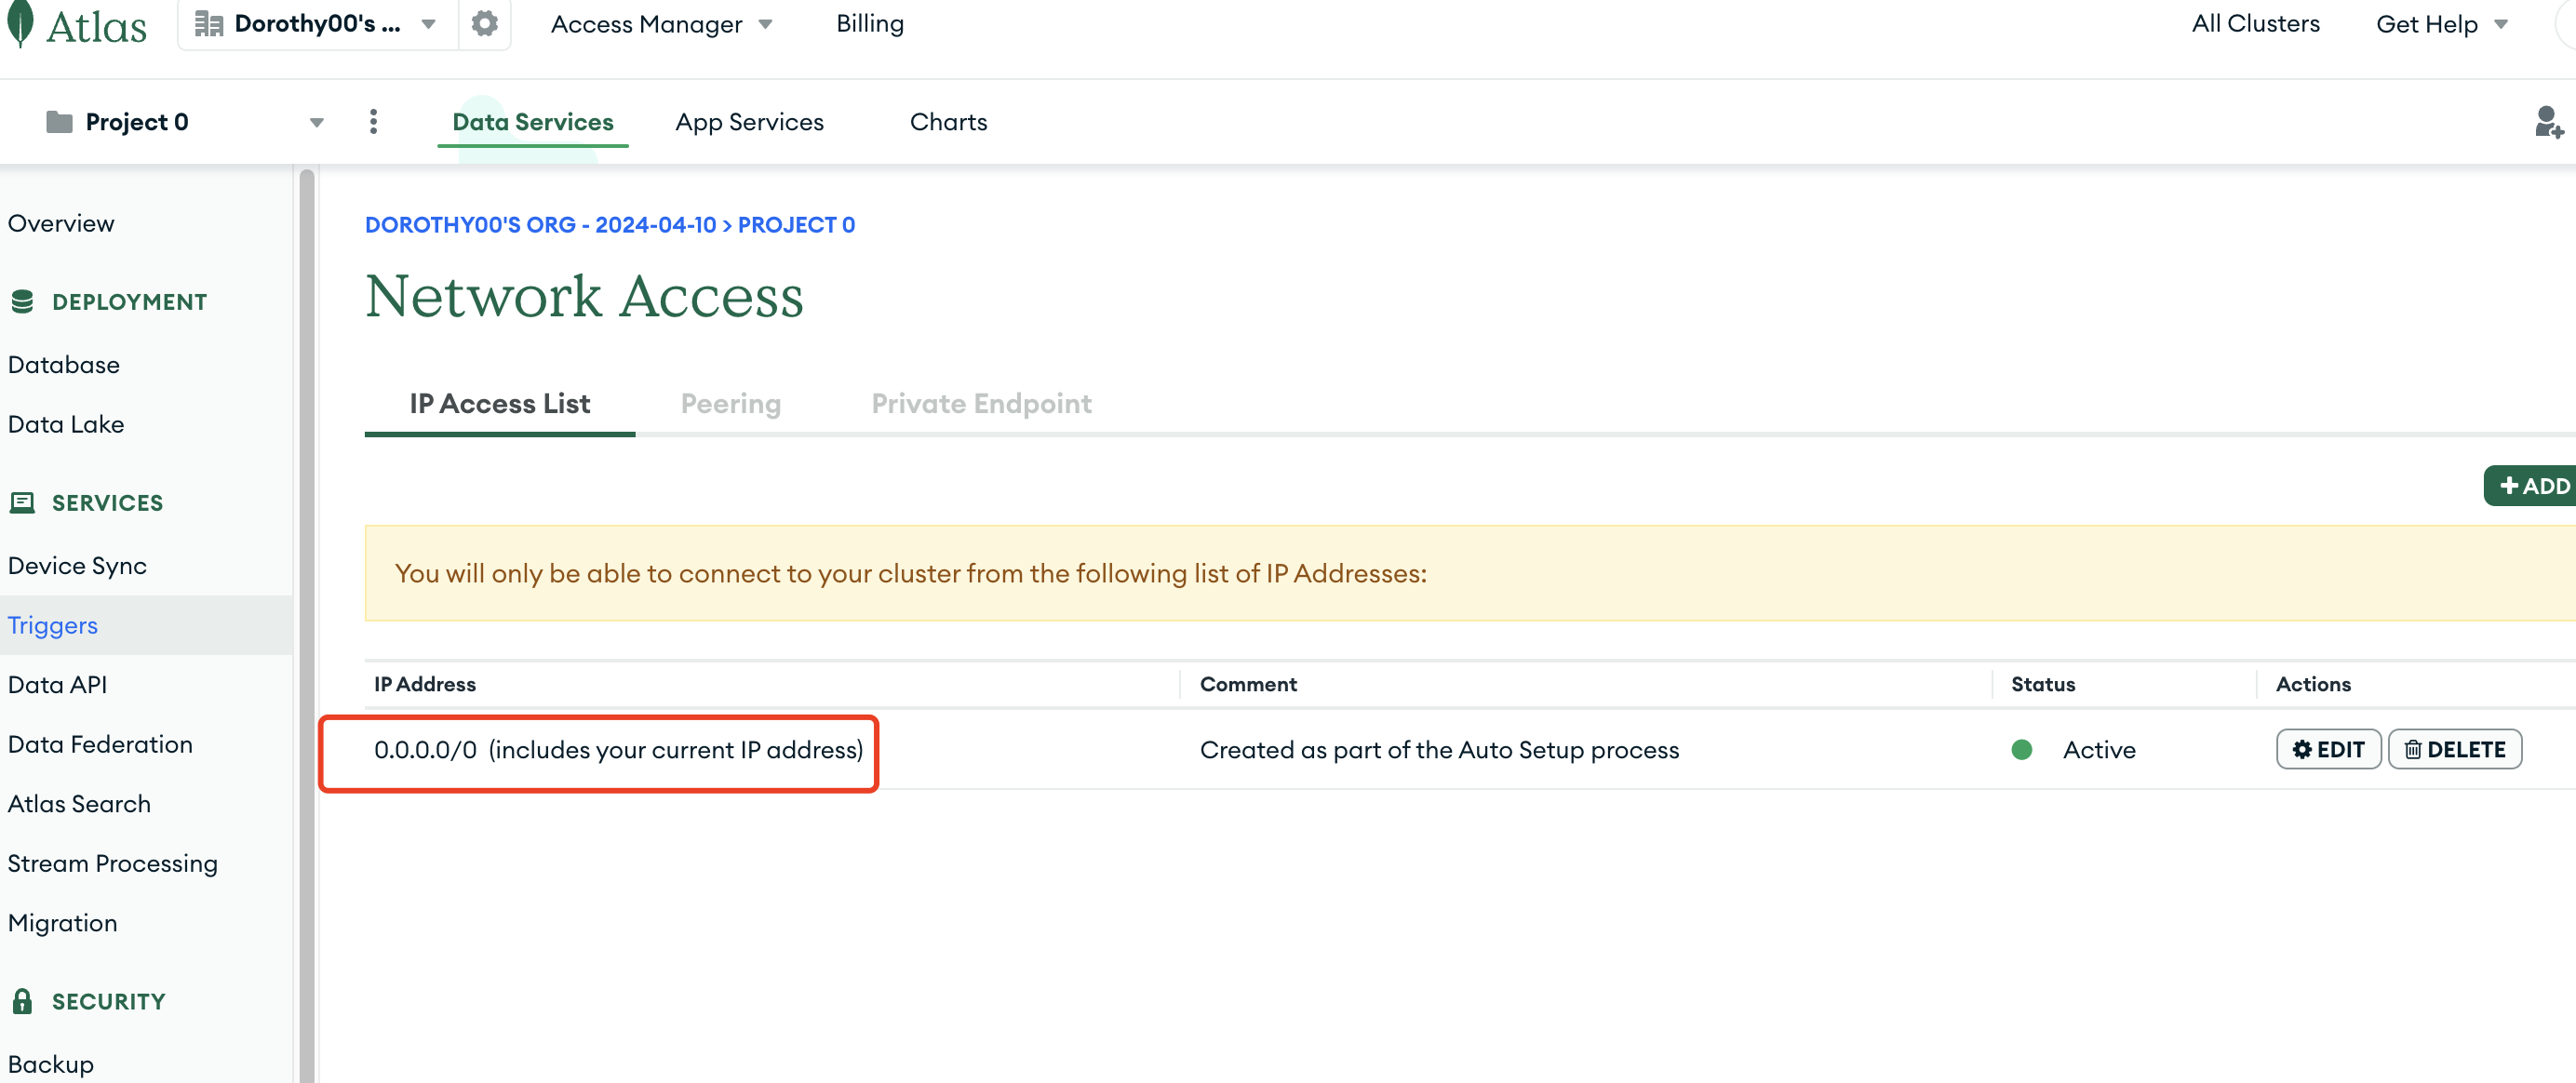Click the Active status text
This screenshot has width=2576, height=1083.
coord(2099,749)
